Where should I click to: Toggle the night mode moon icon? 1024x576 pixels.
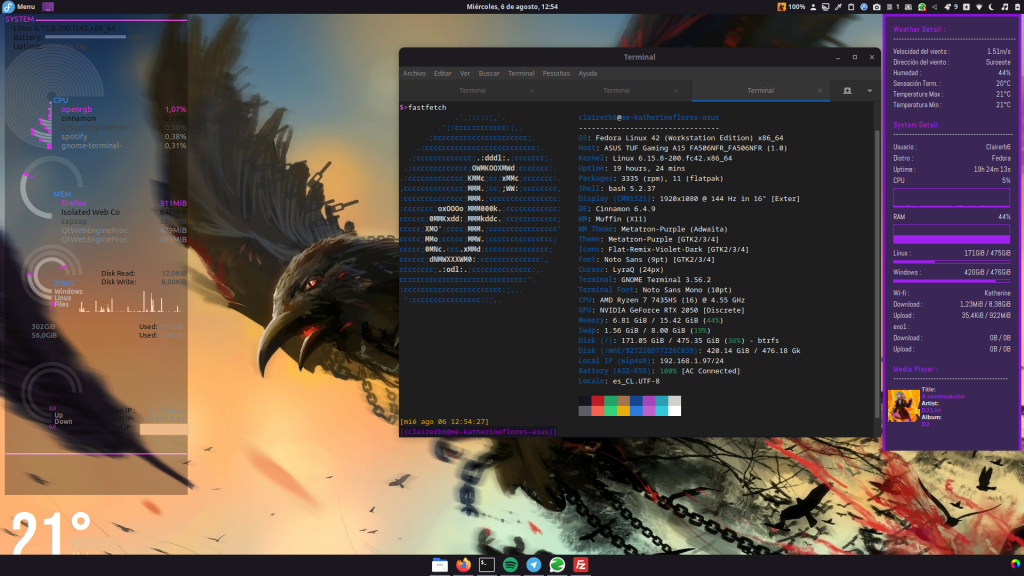click(991, 7)
